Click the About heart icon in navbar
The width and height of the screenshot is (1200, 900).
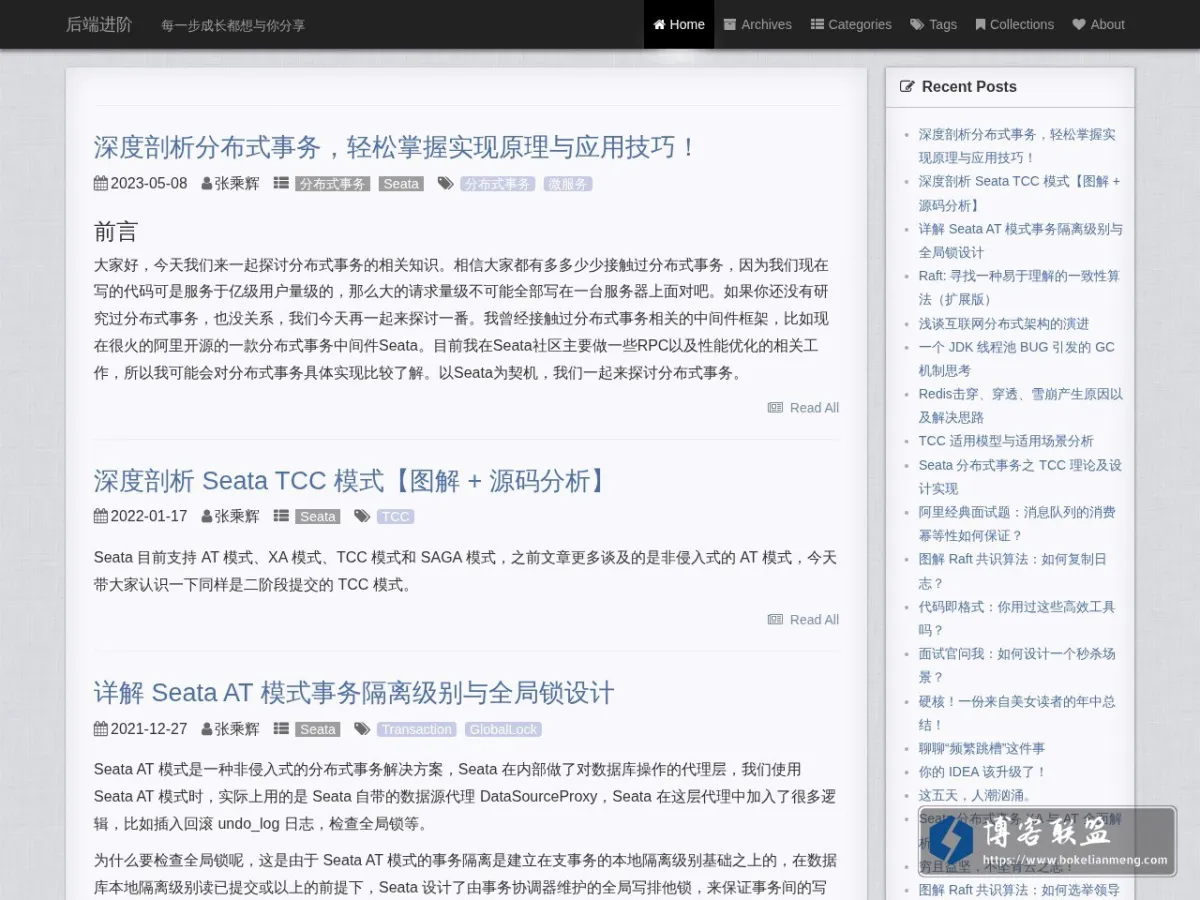[1079, 24]
